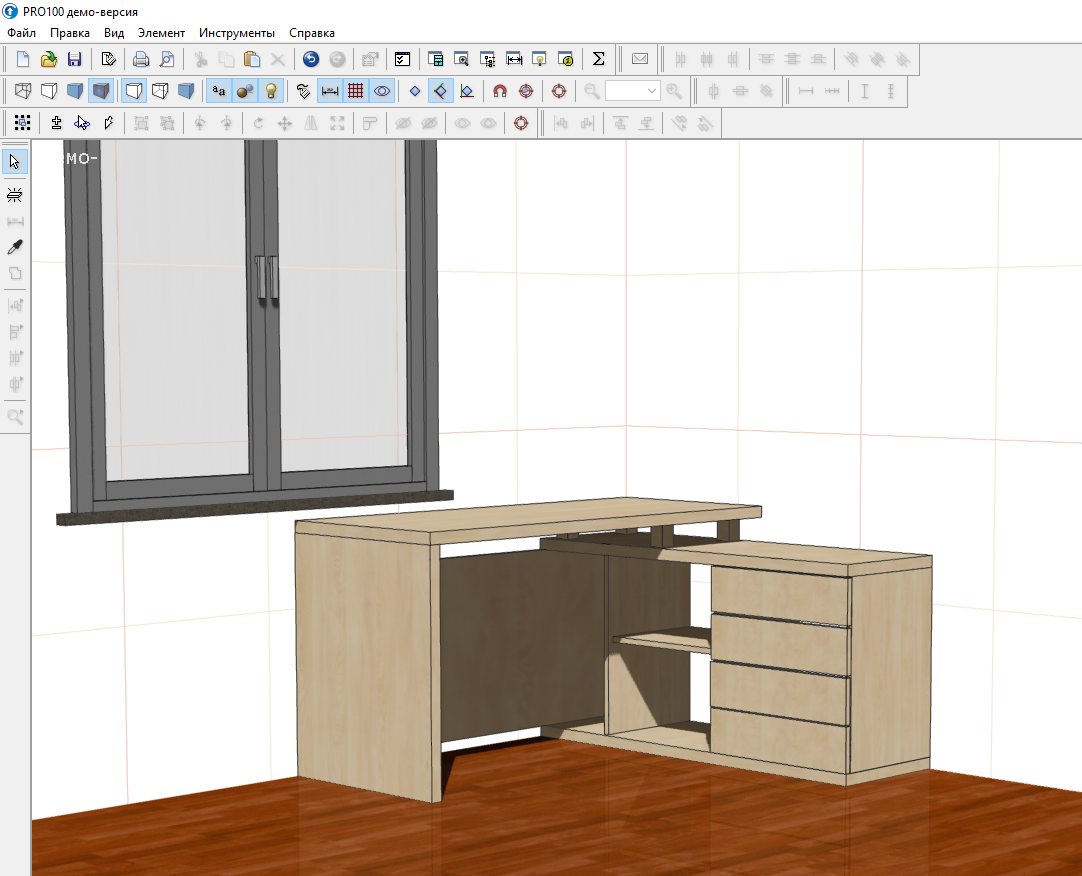This screenshot has width=1082, height=876.
Task: Open the dimensions window icon
Action: coord(514,59)
